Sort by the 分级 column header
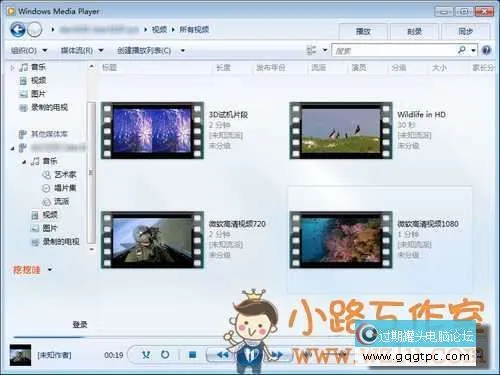 399,68
